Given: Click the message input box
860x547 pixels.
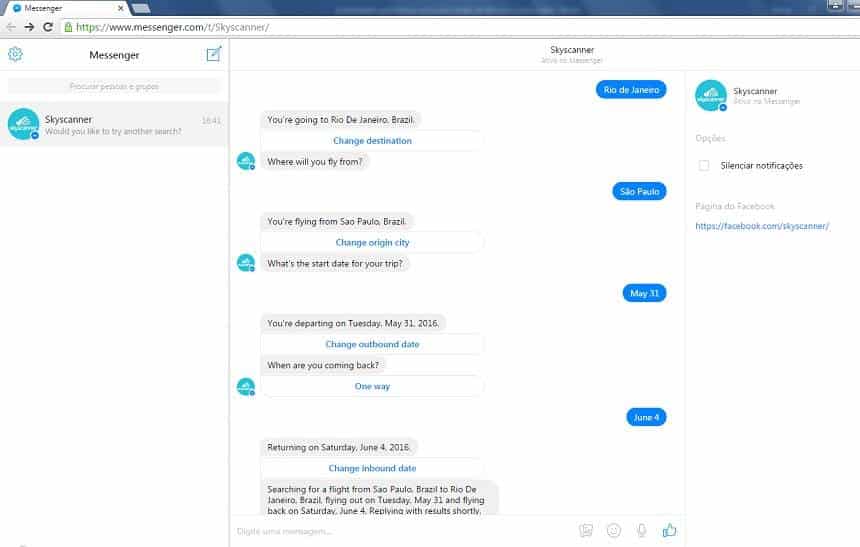Looking at the screenshot, I should pyautogui.click(x=403, y=531).
